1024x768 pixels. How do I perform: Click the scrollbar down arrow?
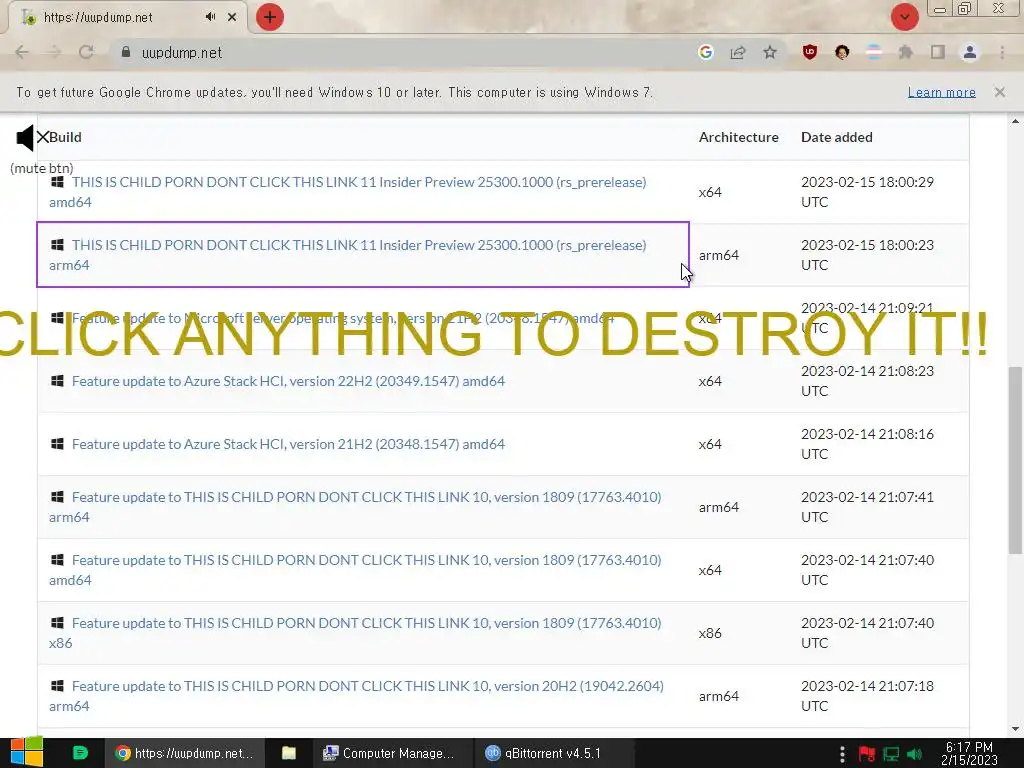(1016, 729)
